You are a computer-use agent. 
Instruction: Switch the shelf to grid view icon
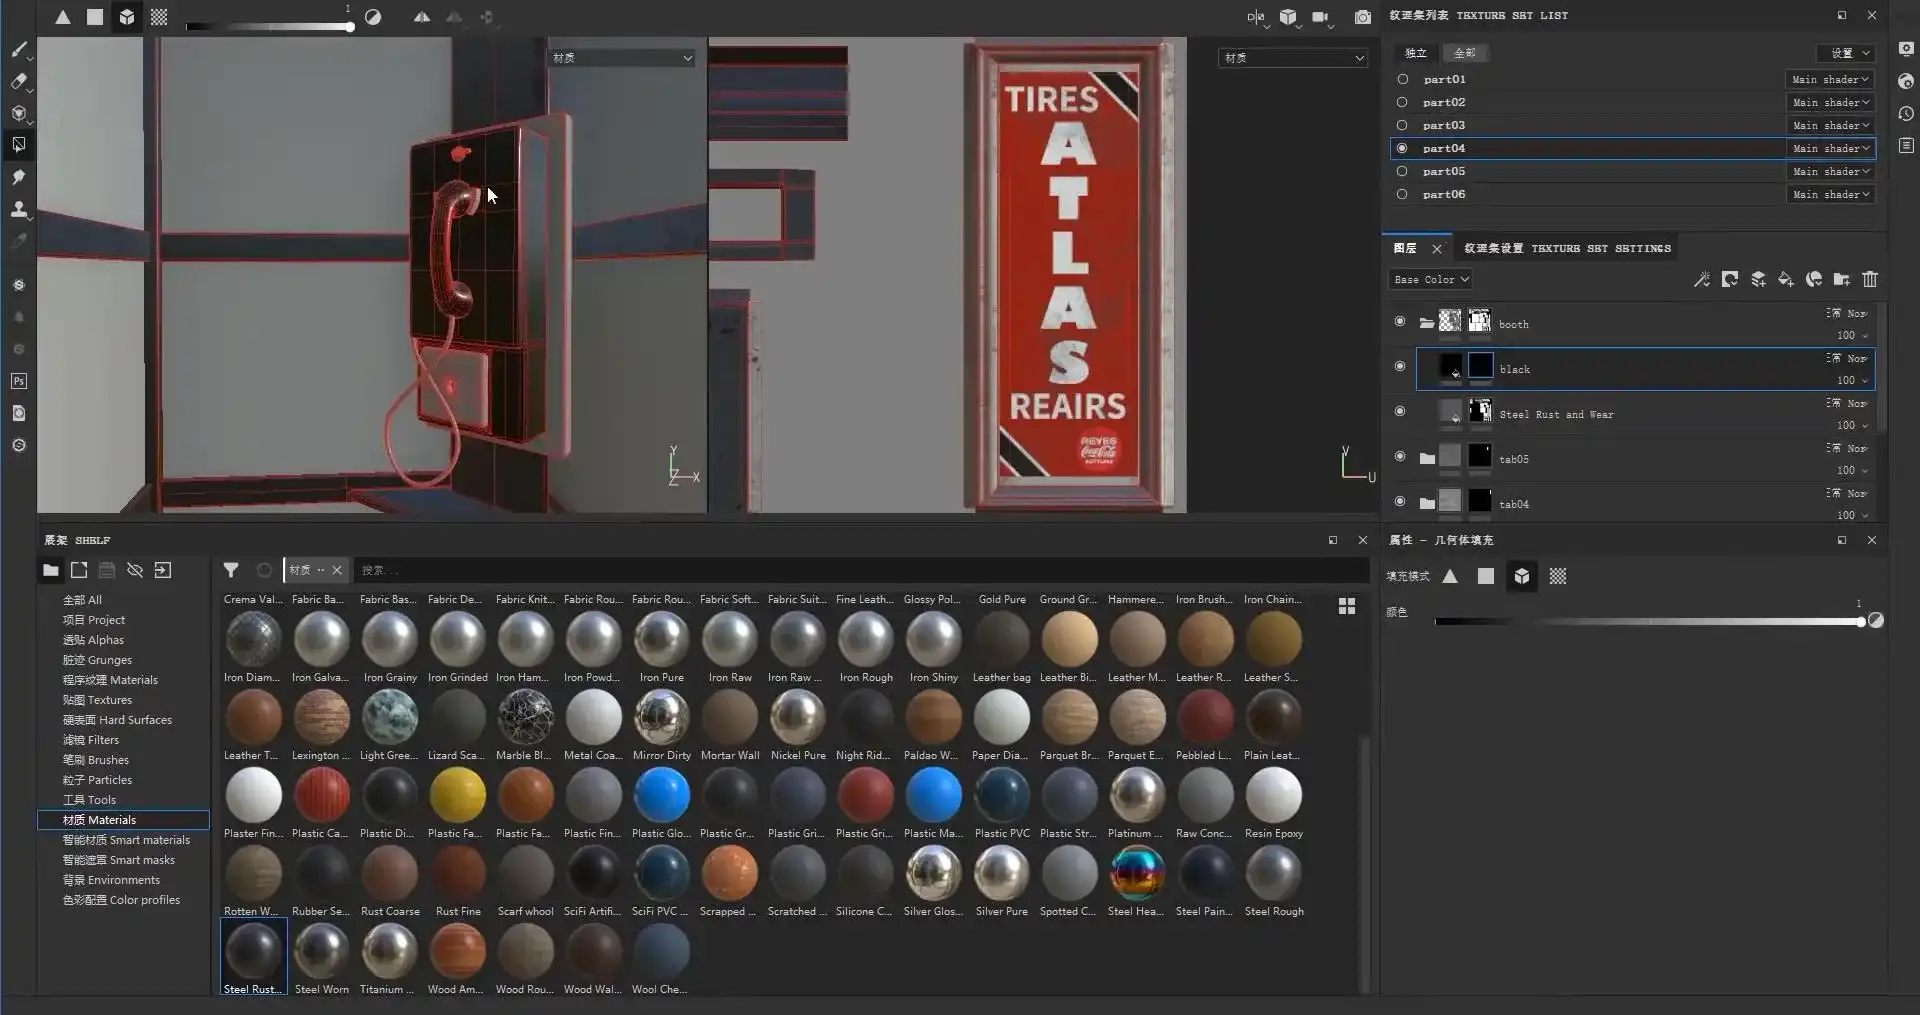(x=1347, y=606)
